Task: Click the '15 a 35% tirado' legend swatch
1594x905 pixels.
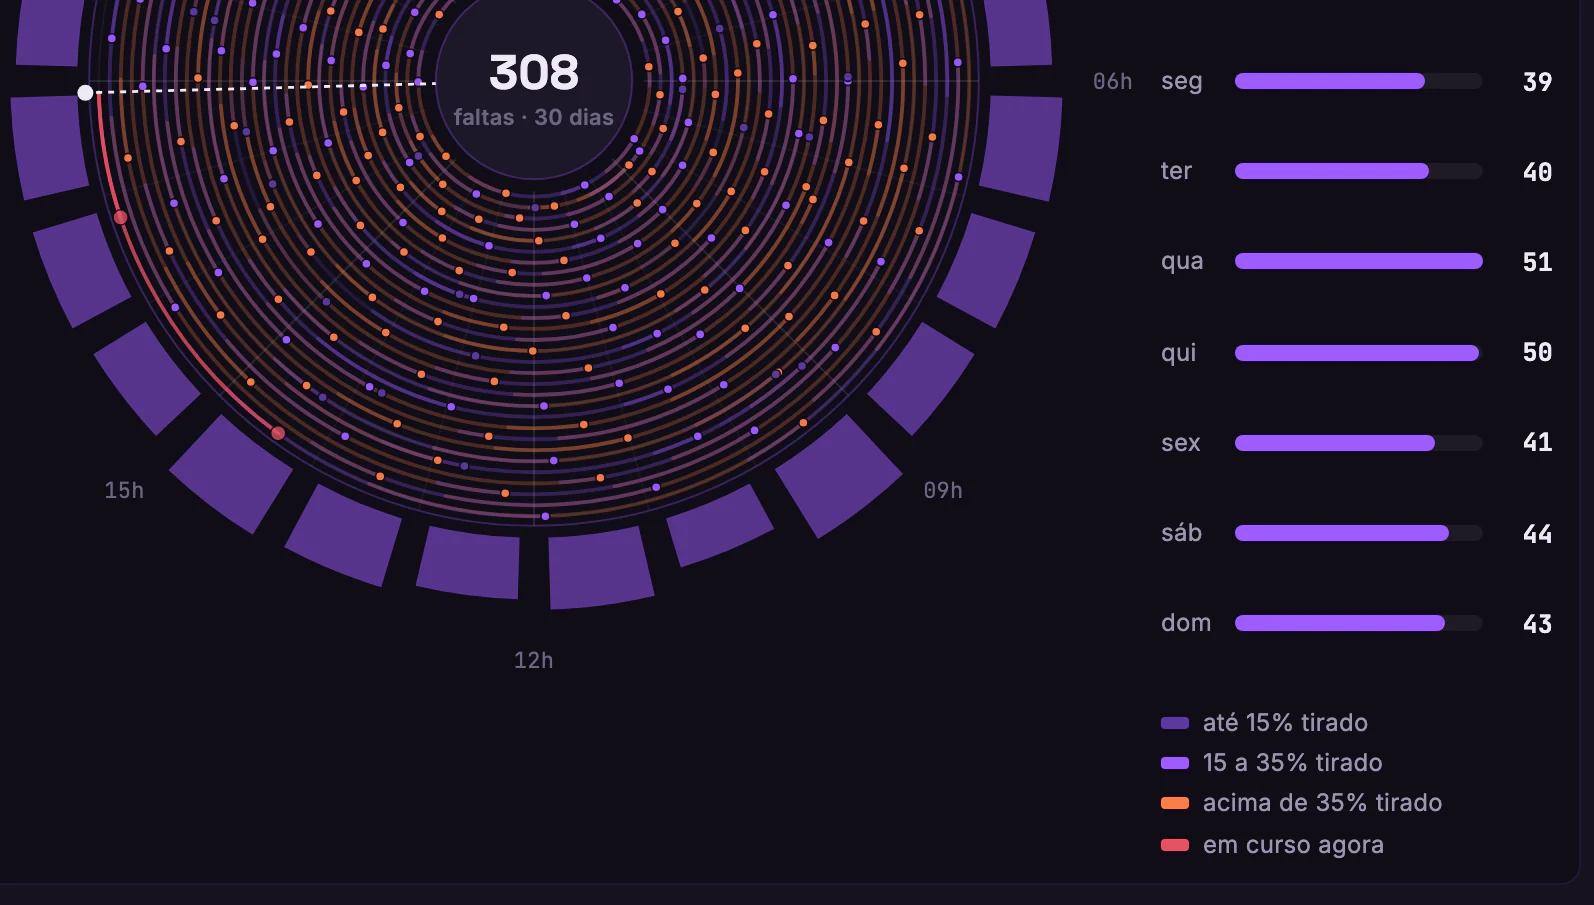Action: [x=1175, y=763]
